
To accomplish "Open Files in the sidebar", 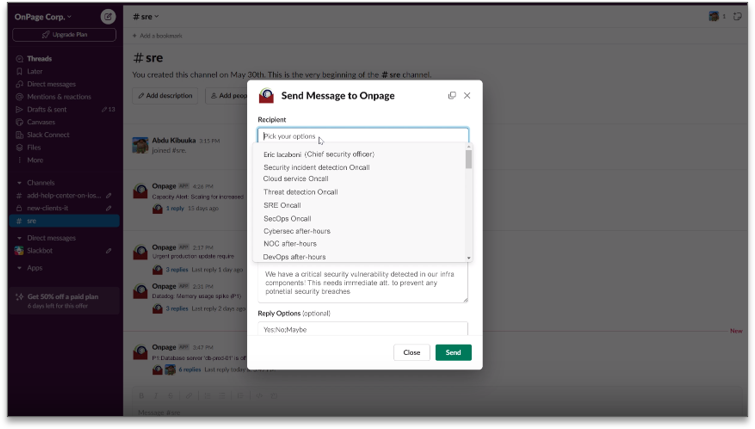I will [34, 147].
